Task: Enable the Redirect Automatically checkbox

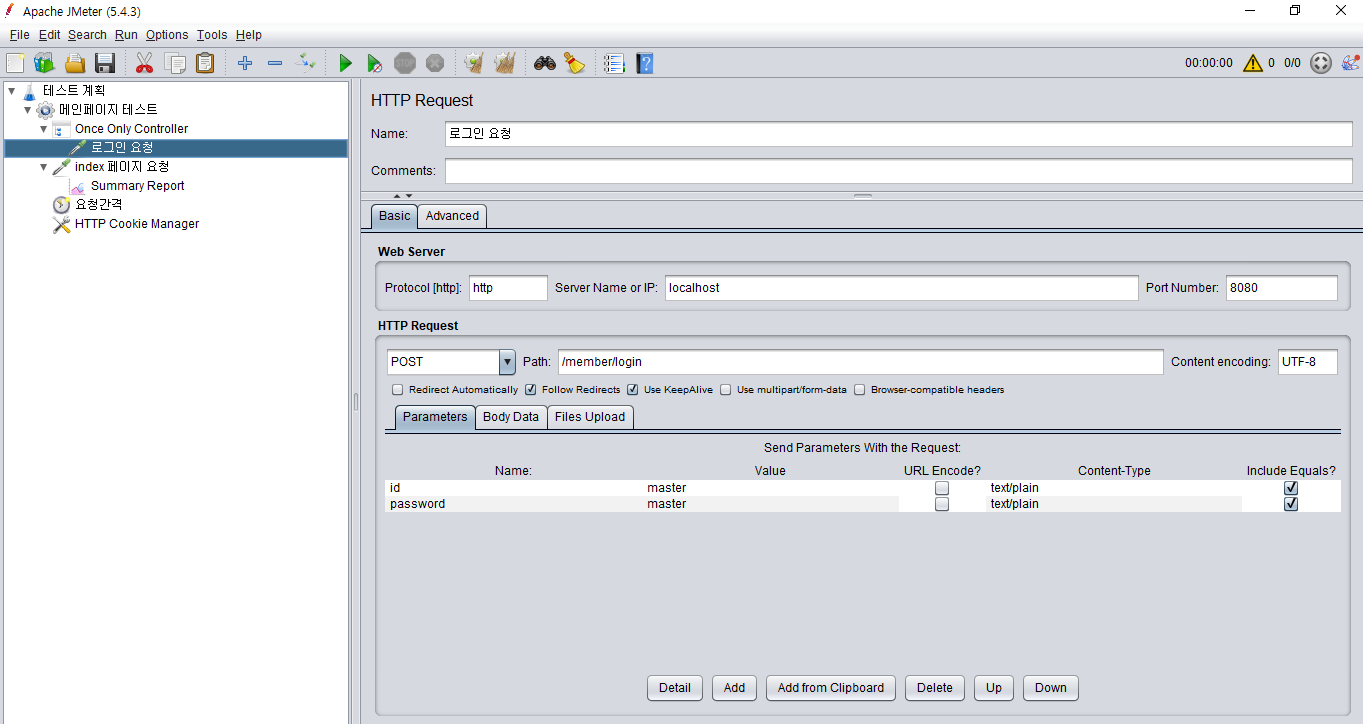Action: tap(398, 390)
